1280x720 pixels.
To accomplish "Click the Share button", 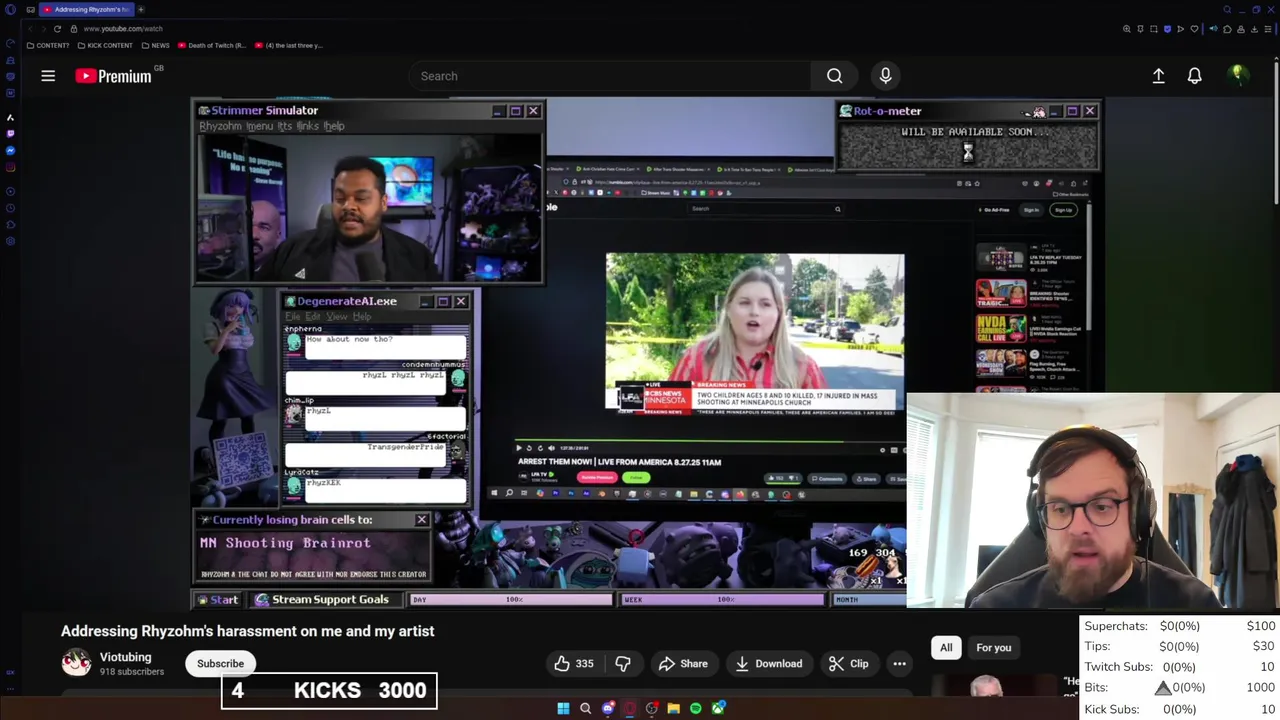I will (683, 663).
